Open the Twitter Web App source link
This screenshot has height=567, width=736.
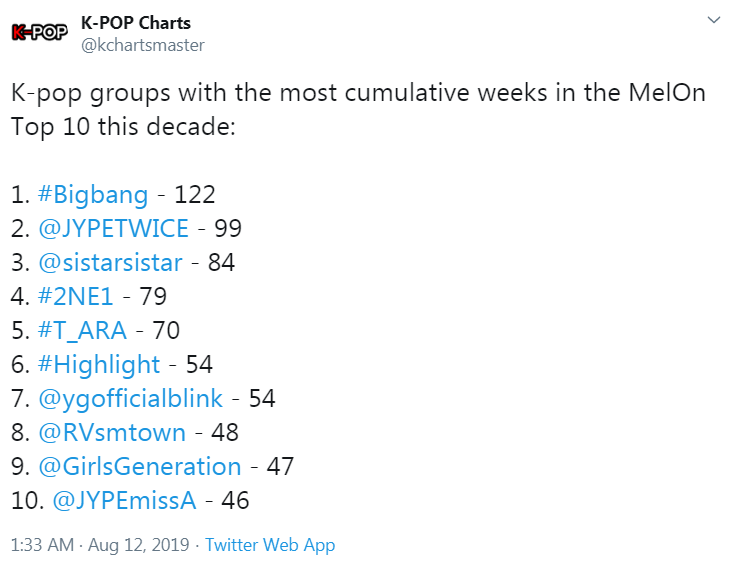(272, 545)
